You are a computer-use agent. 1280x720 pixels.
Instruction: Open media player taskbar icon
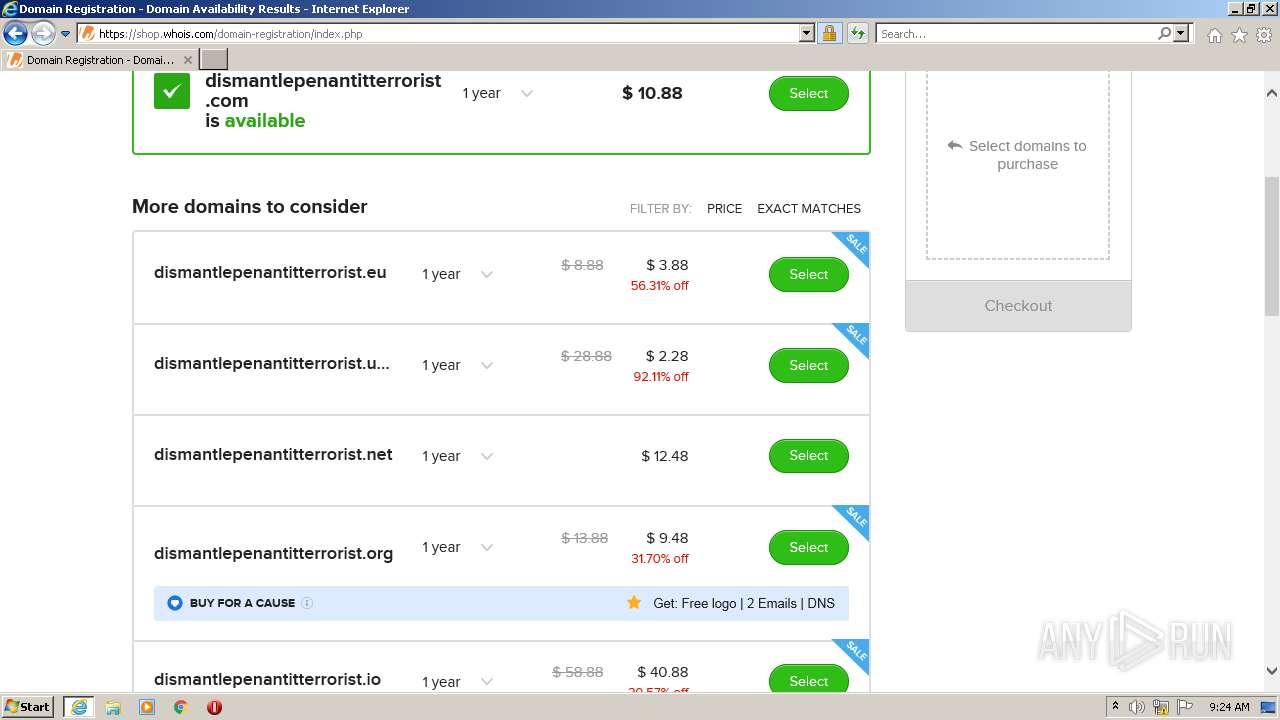(147, 707)
